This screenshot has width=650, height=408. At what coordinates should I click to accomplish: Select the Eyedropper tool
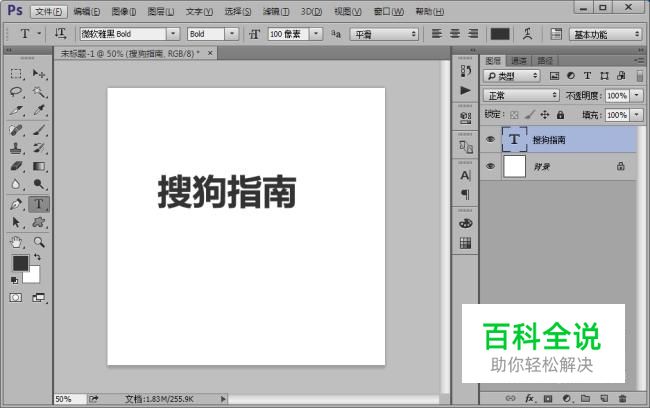point(39,110)
